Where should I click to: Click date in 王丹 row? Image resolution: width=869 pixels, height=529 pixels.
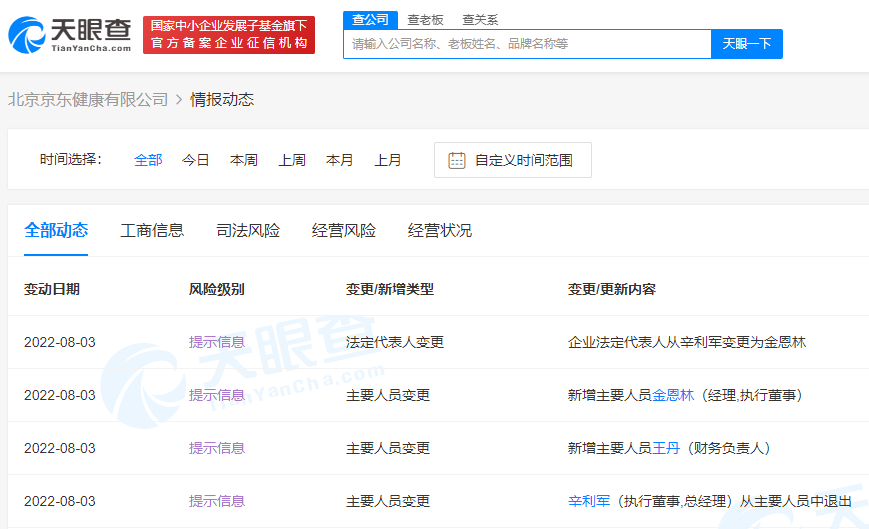coord(60,448)
